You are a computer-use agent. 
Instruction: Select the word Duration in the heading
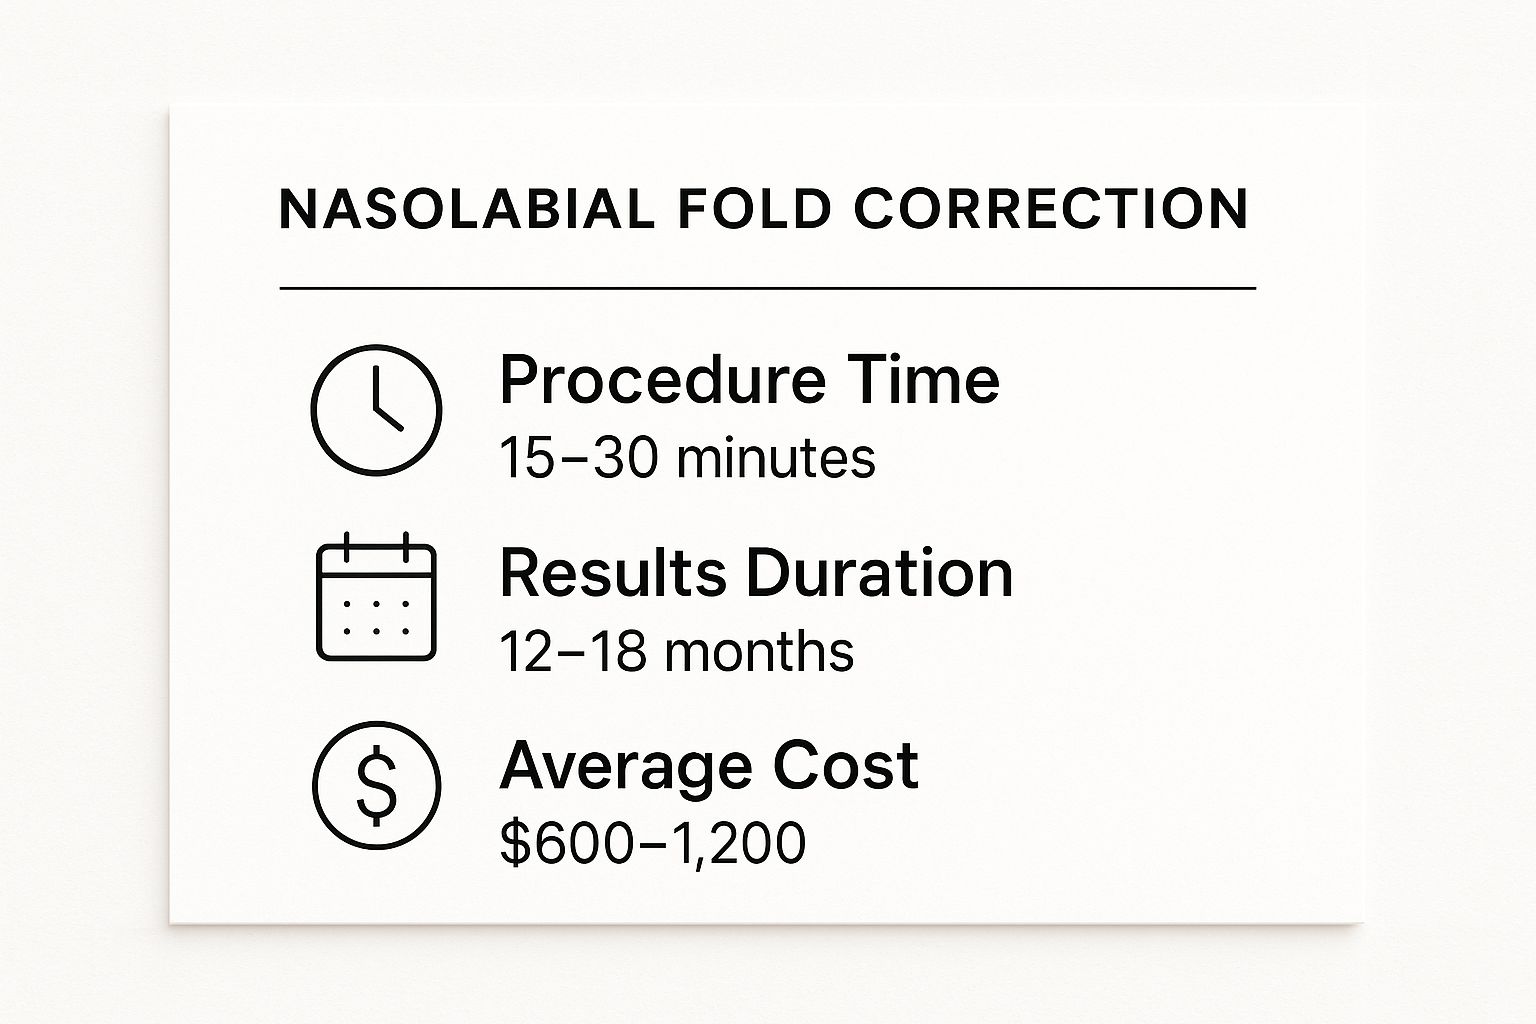[x=879, y=574]
